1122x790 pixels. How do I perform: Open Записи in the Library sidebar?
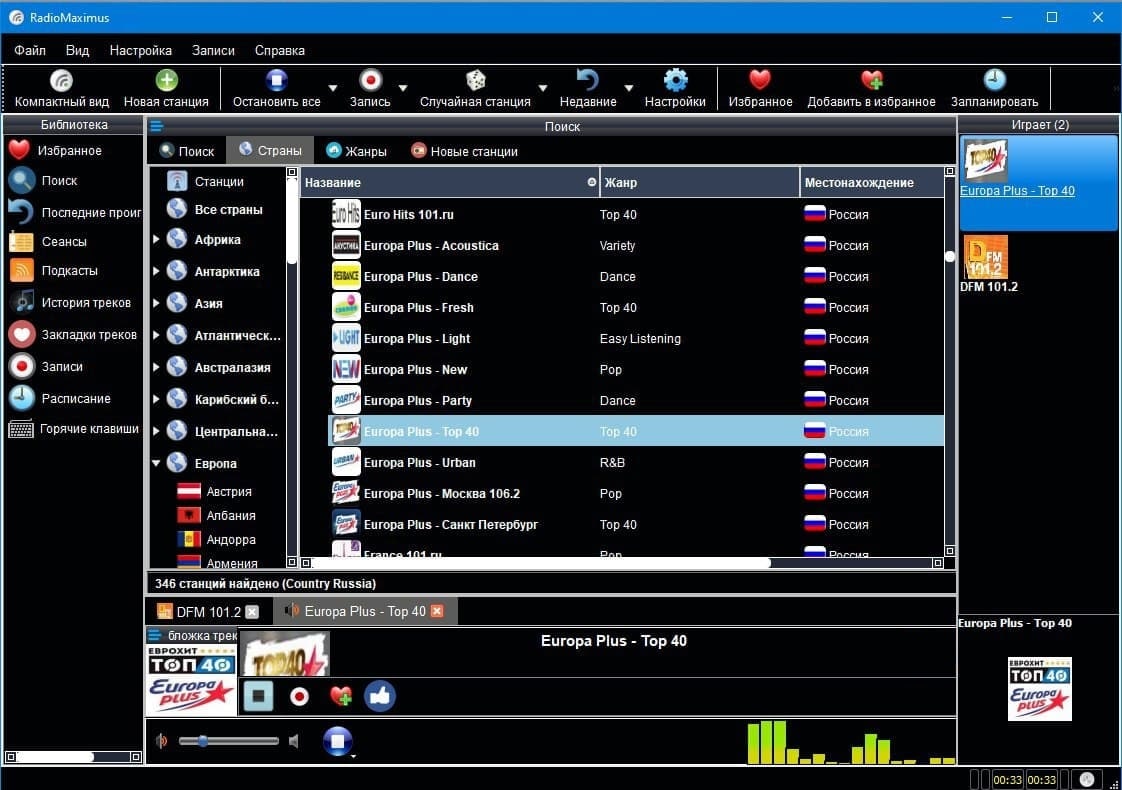[46, 366]
